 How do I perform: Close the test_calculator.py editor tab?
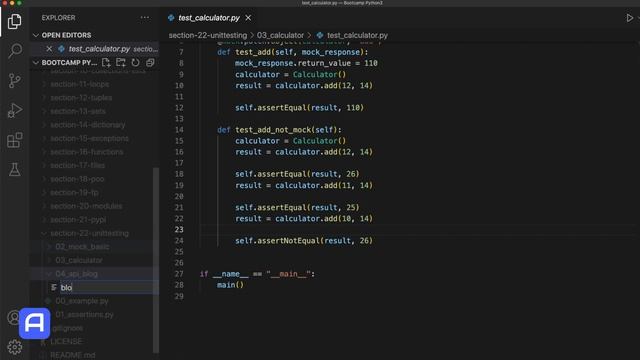click(248, 18)
